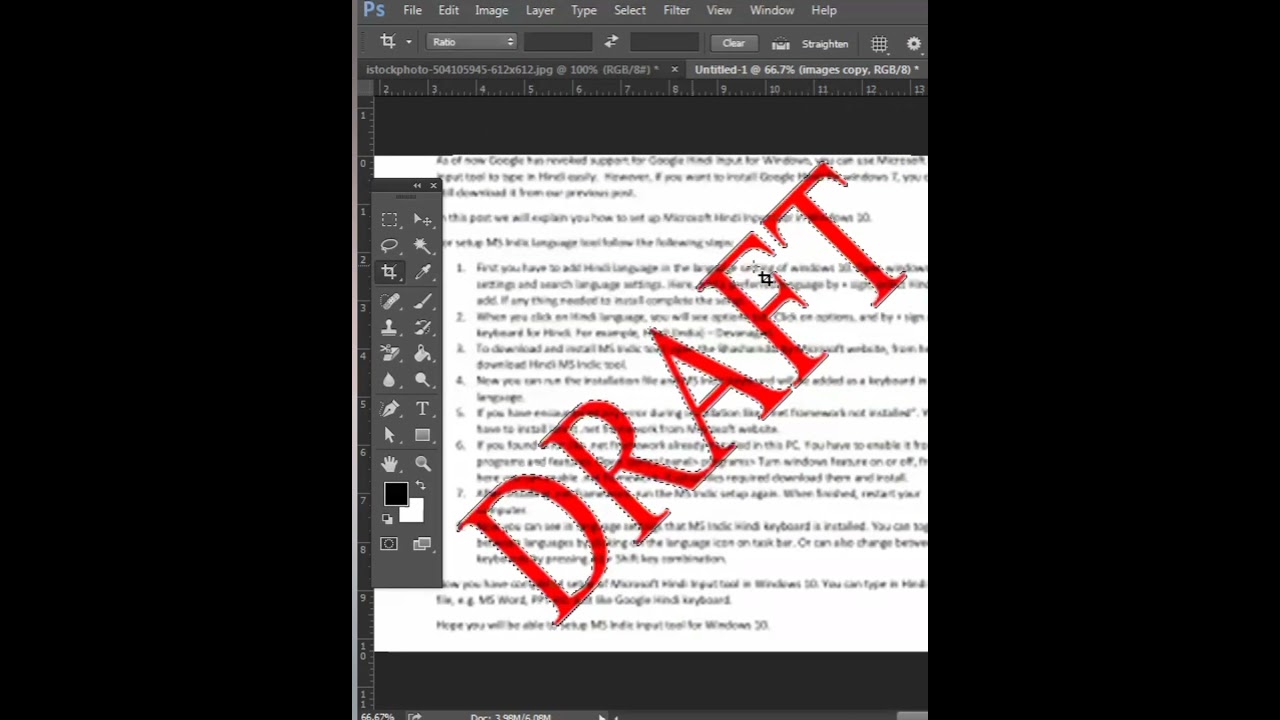Select the Eraser tool
This screenshot has height=720, width=1280.
[389, 353]
